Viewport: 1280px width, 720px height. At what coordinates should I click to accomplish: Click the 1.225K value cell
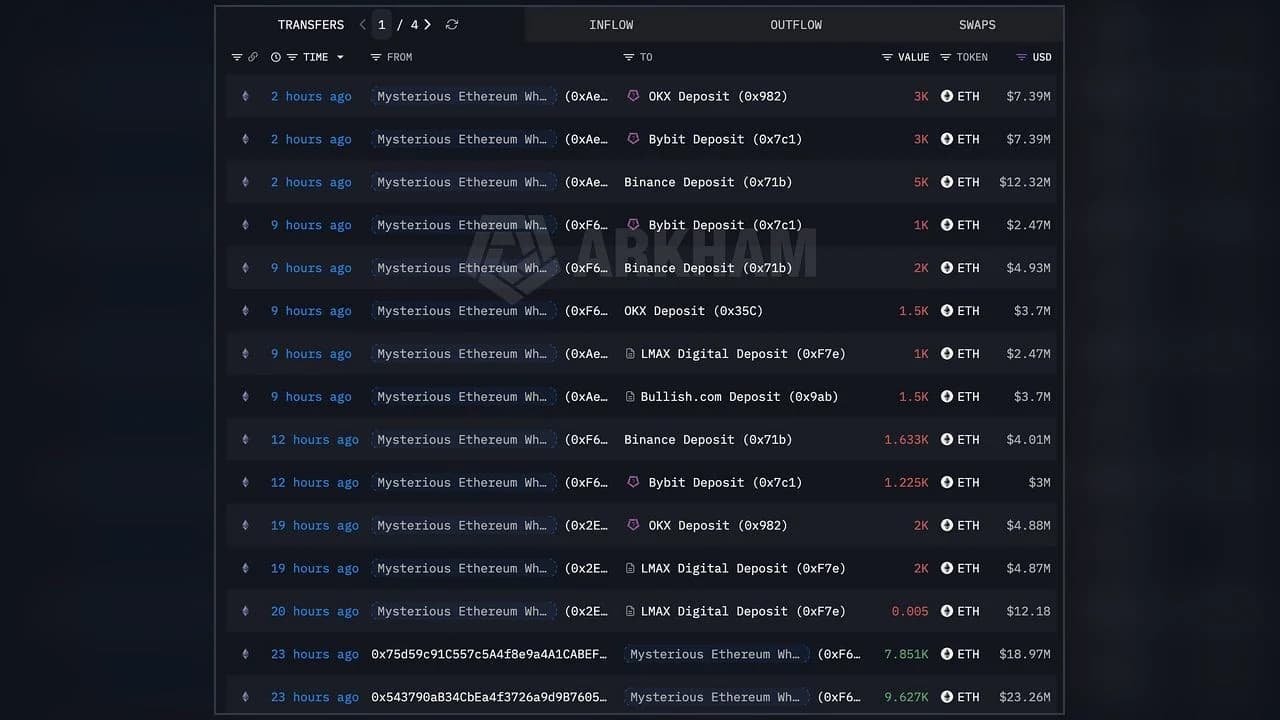[x=906, y=483]
